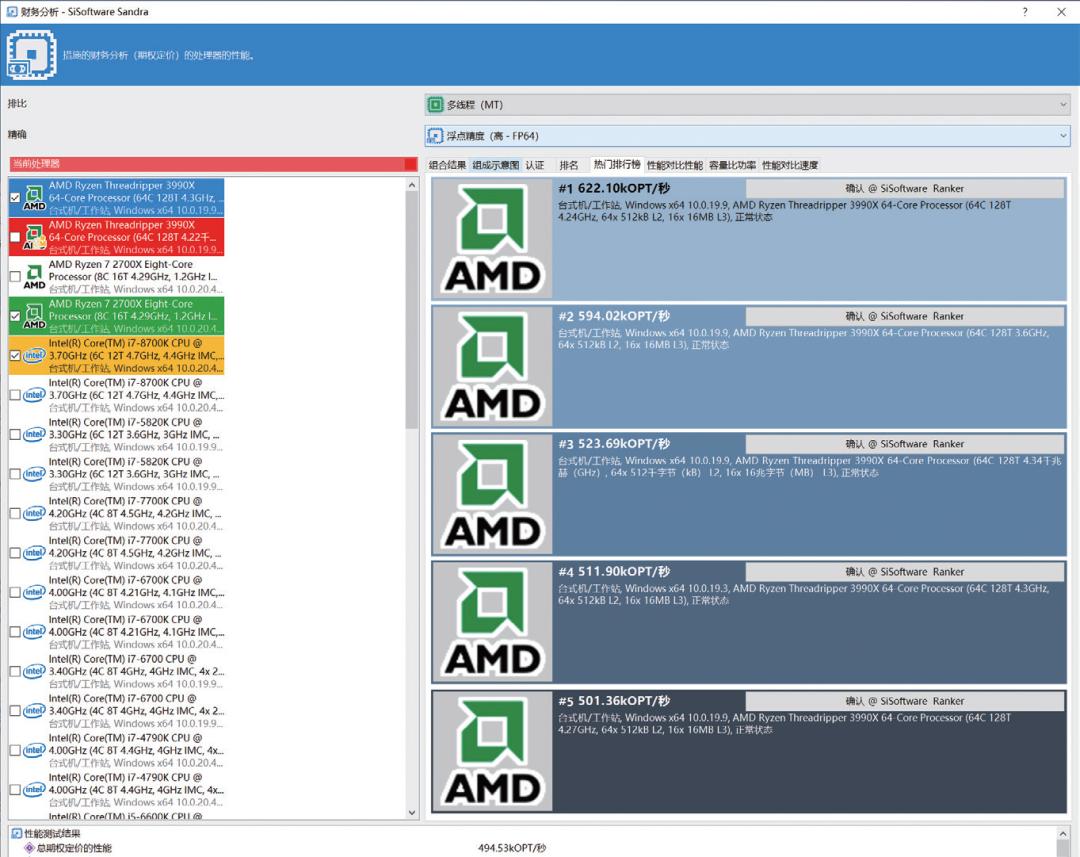1080x857 pixels.
Task: Open the 容量比功率 tab
Action: (732, 165)
